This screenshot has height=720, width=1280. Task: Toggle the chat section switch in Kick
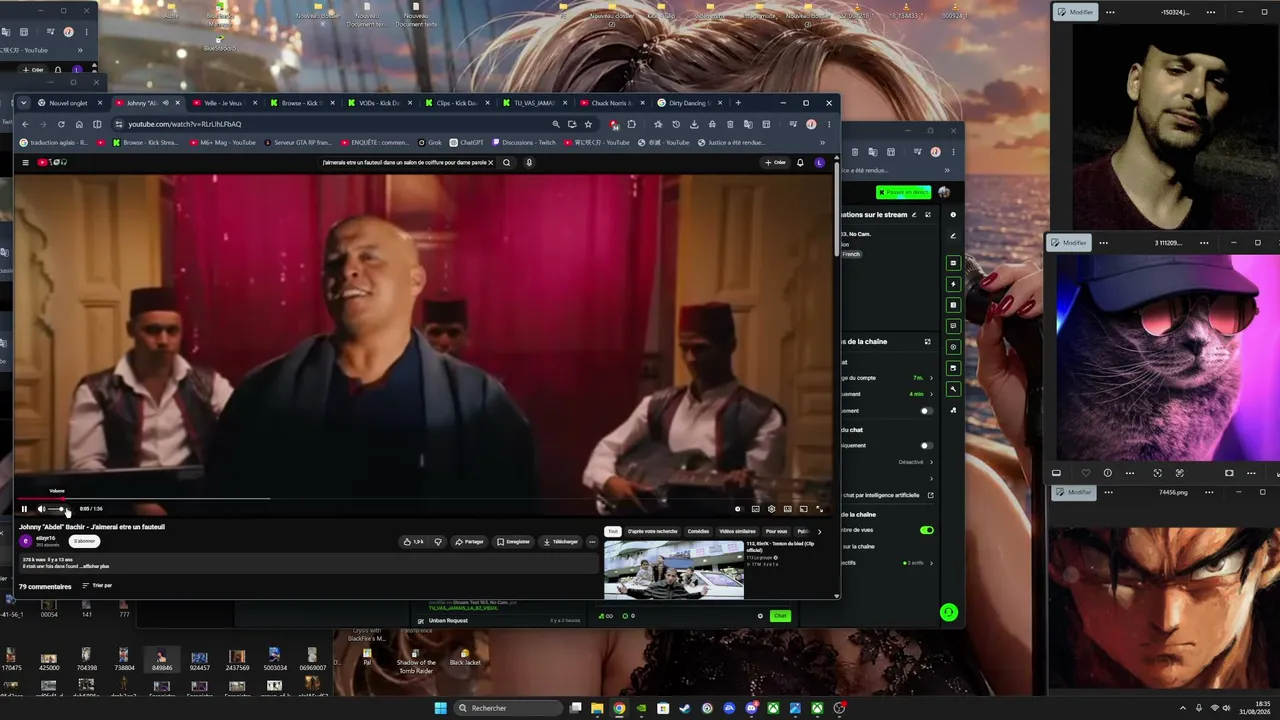(x=926, y=446)
